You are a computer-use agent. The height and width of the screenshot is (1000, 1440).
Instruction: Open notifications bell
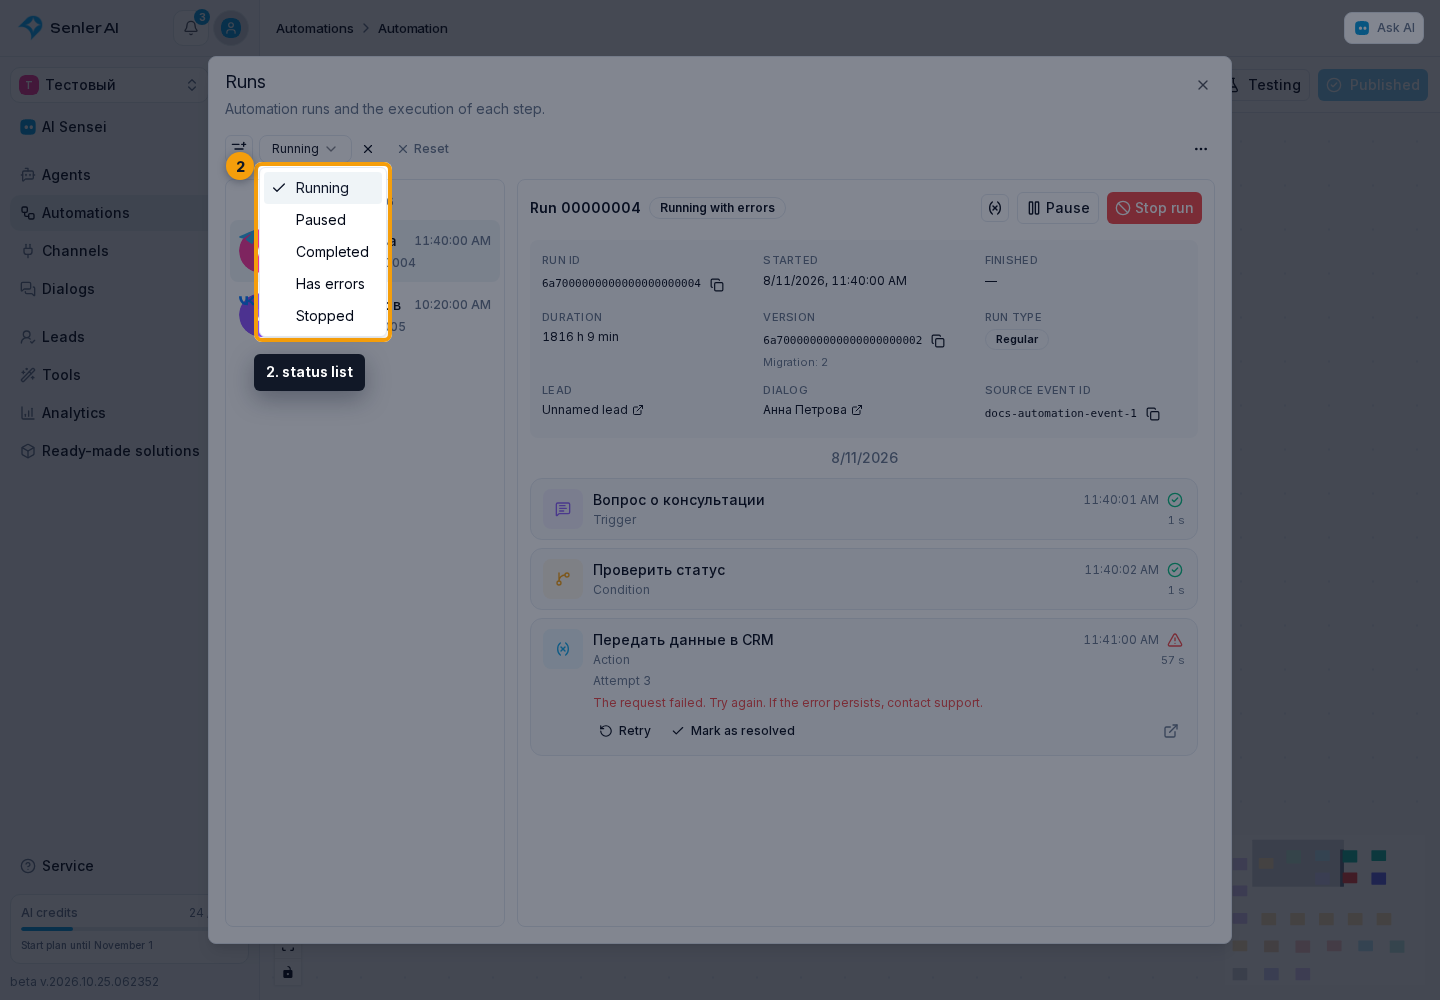(x=191, y=27)
